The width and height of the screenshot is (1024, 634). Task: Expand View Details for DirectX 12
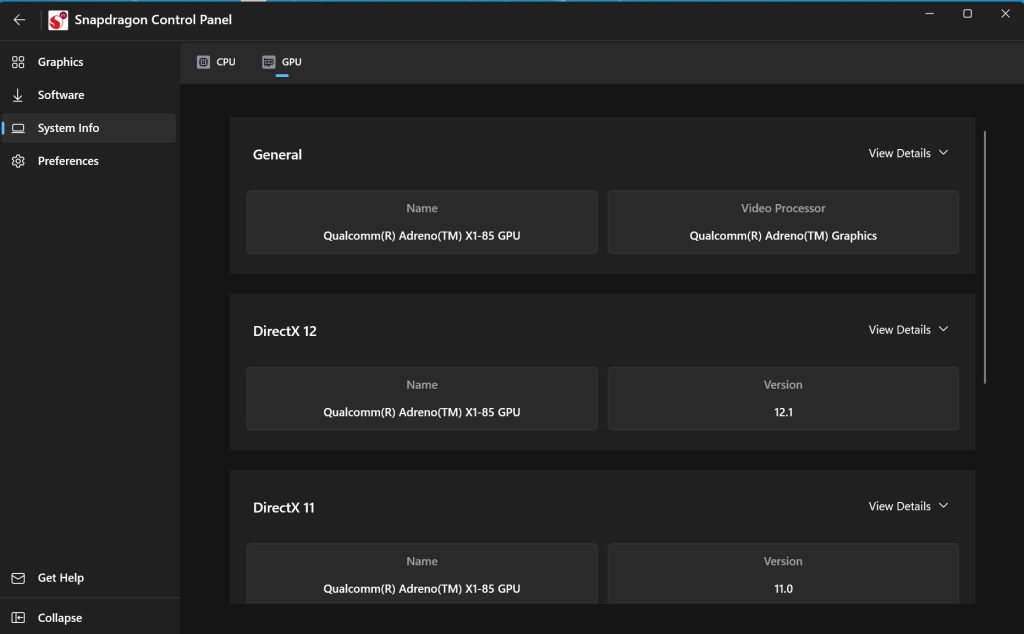click(x=906, y=329)
